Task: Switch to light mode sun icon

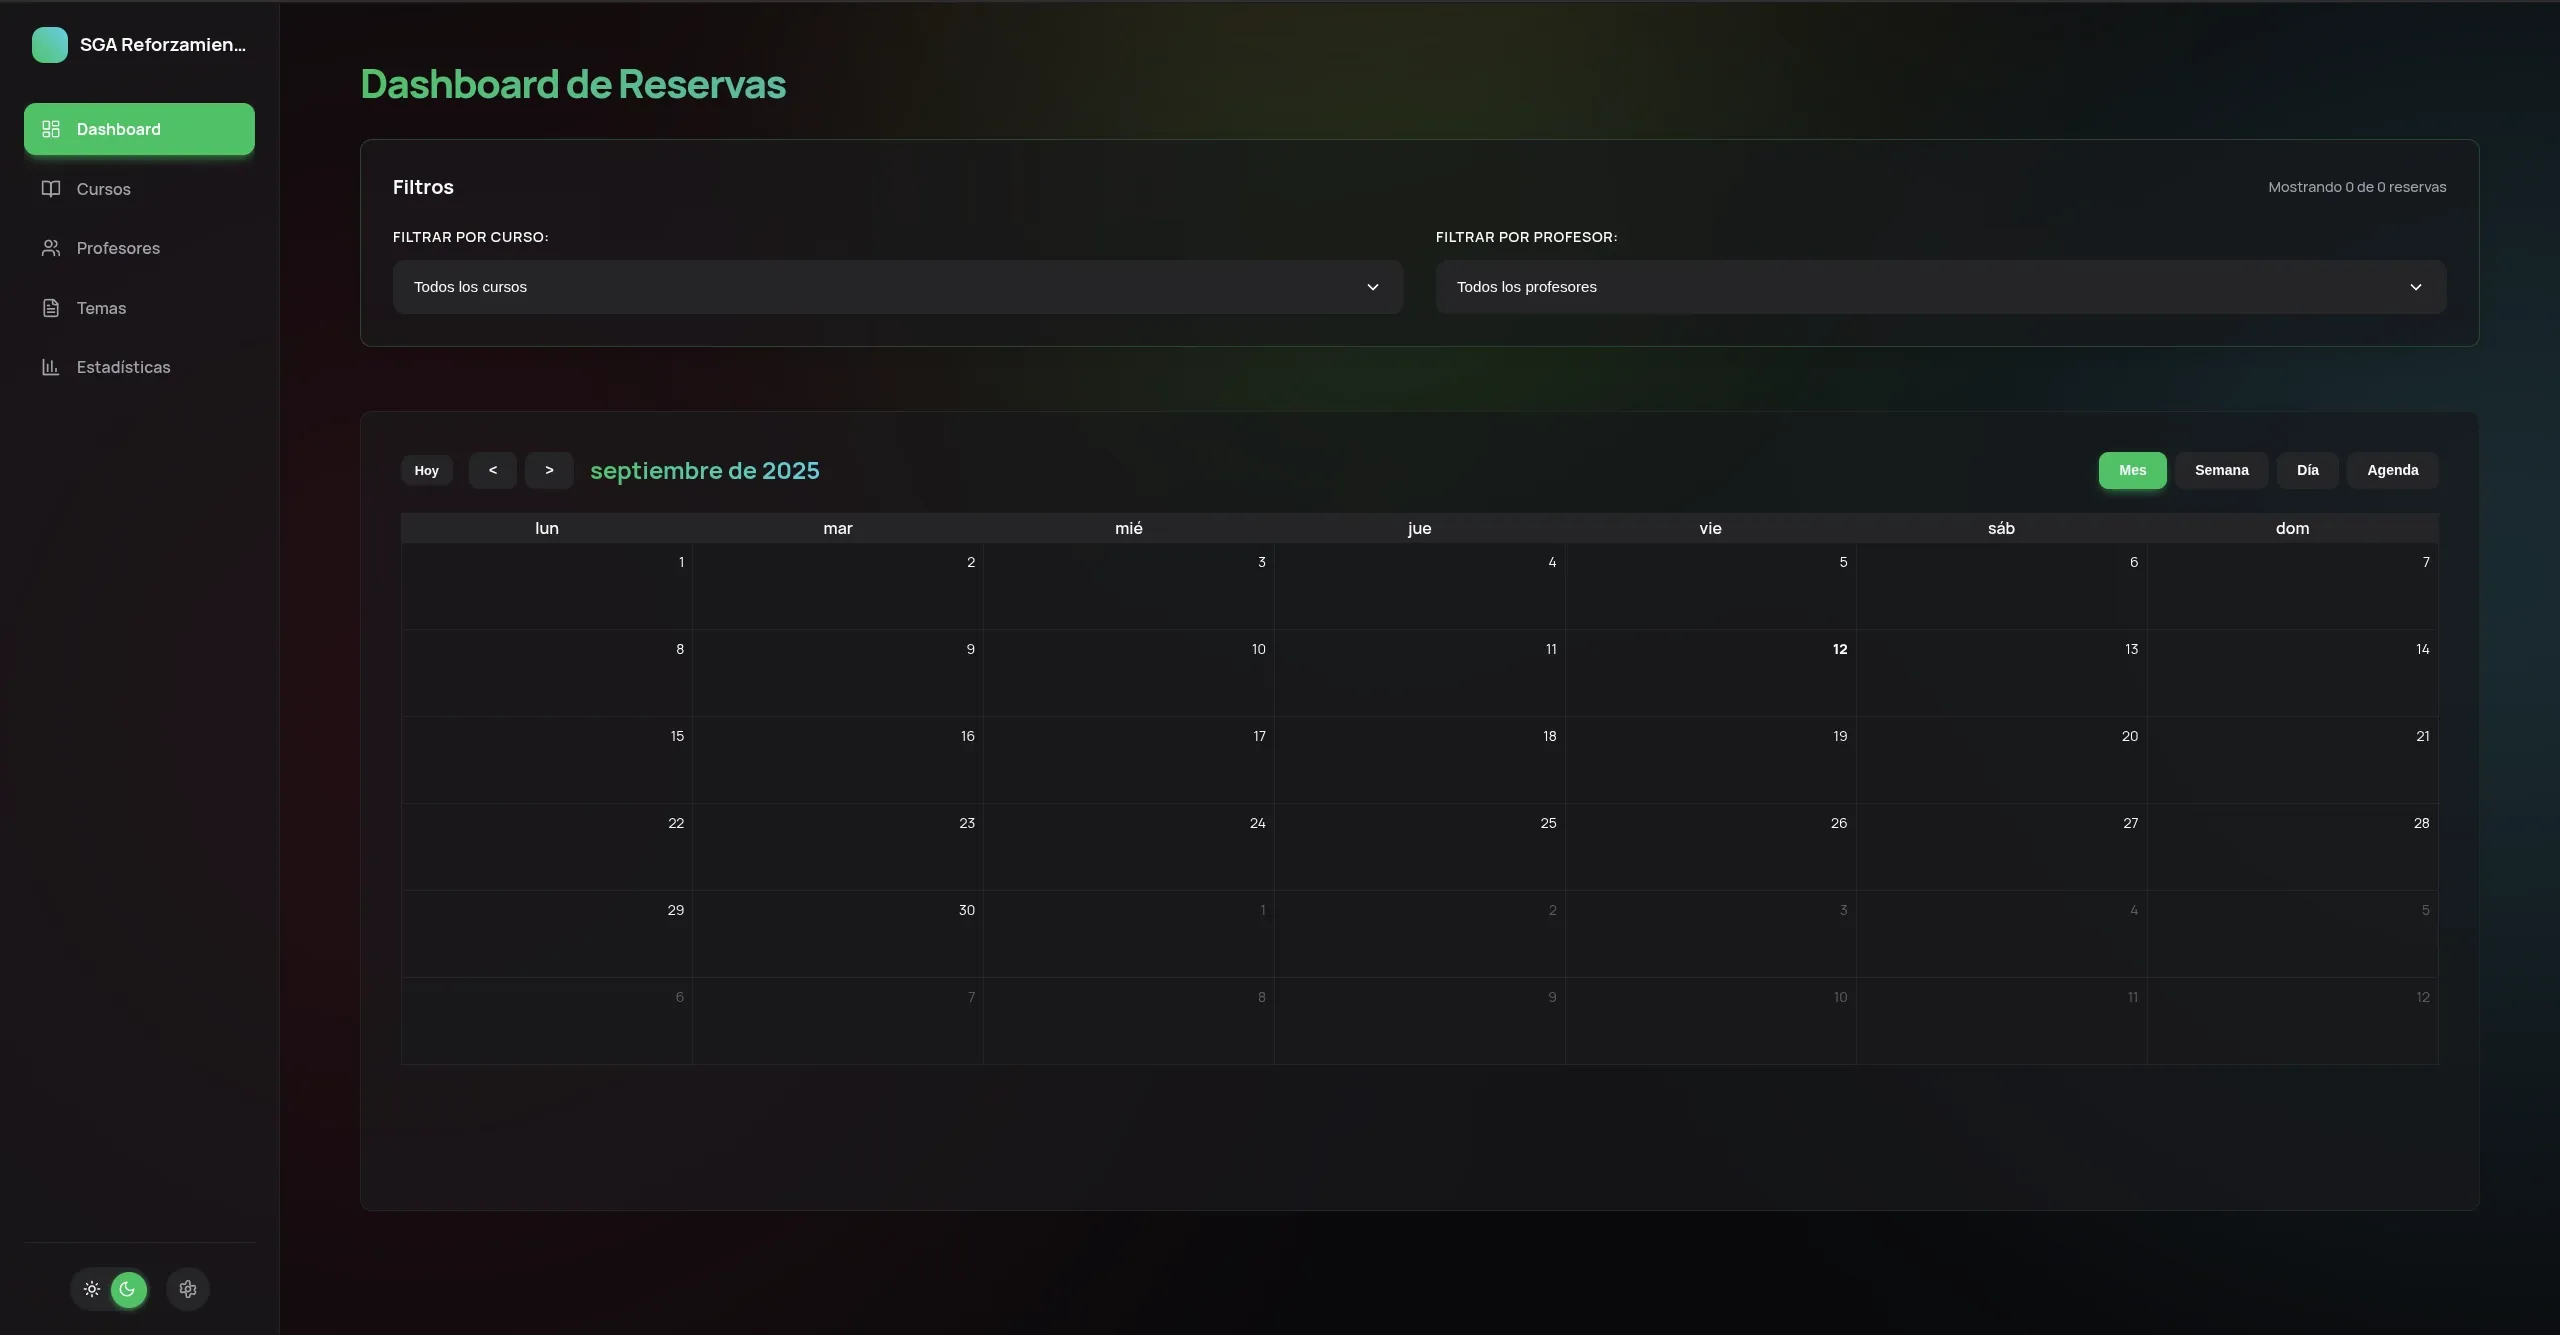Action: (x=92, y=1289)
